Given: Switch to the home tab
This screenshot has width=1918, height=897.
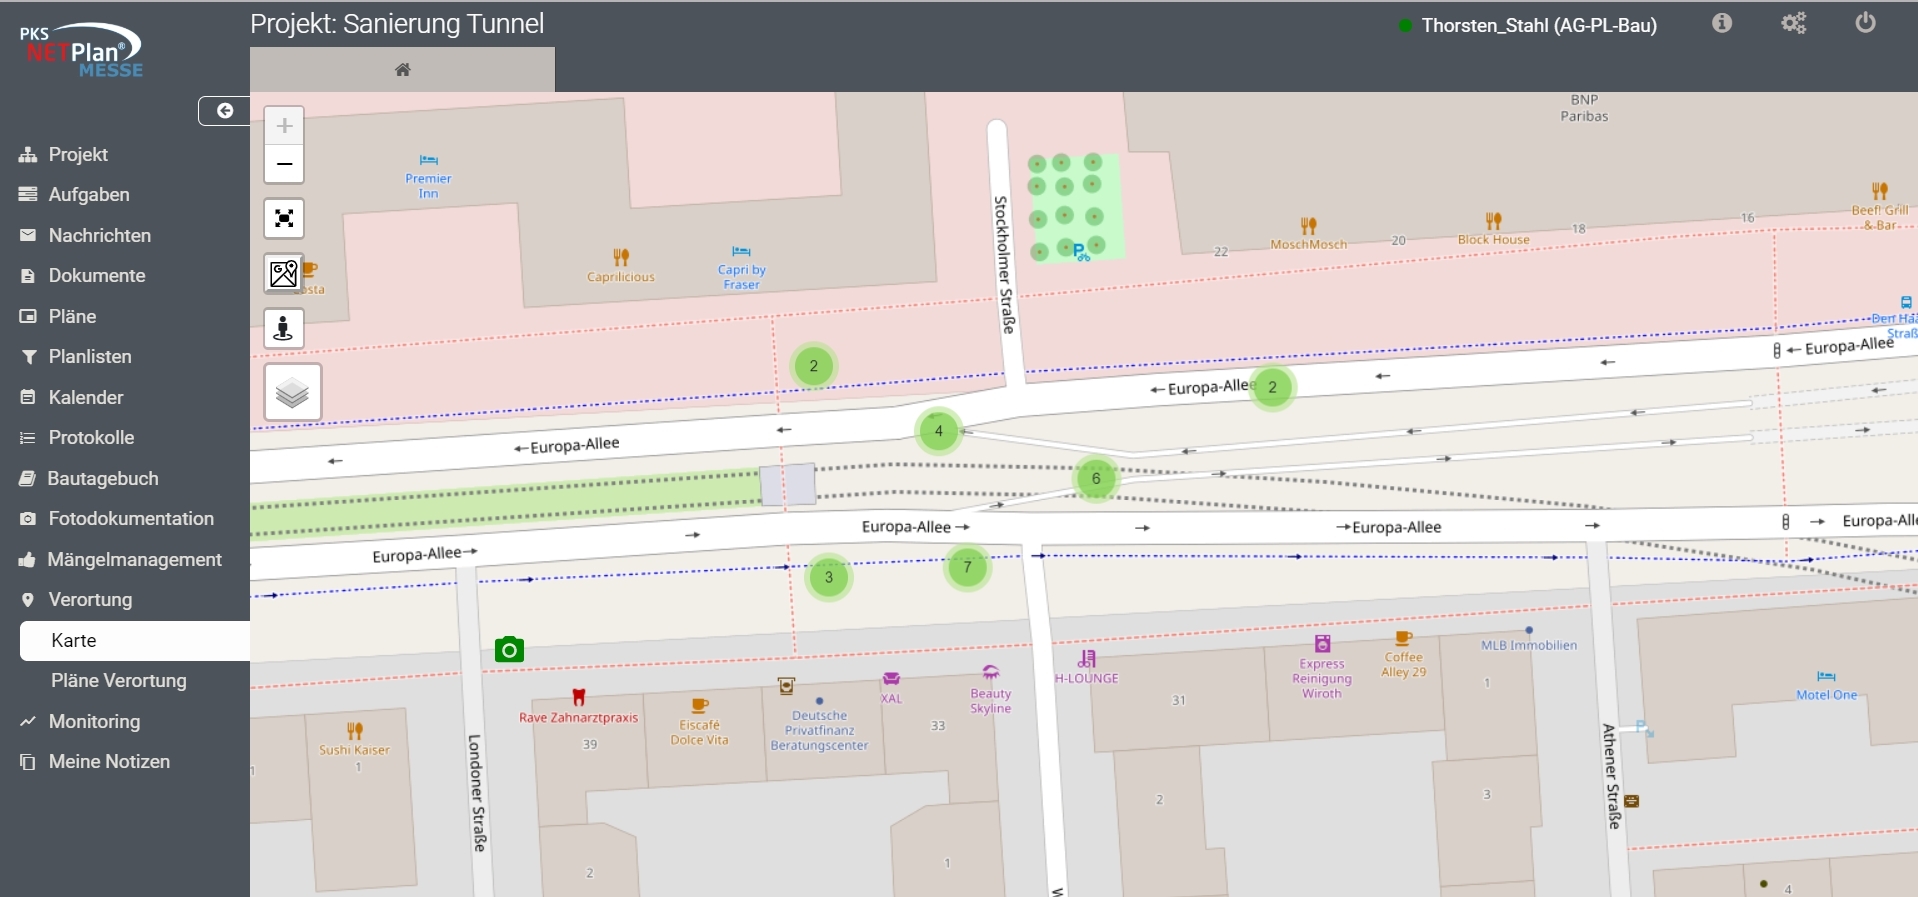Looking at the screenshot, I should point(402,70).
